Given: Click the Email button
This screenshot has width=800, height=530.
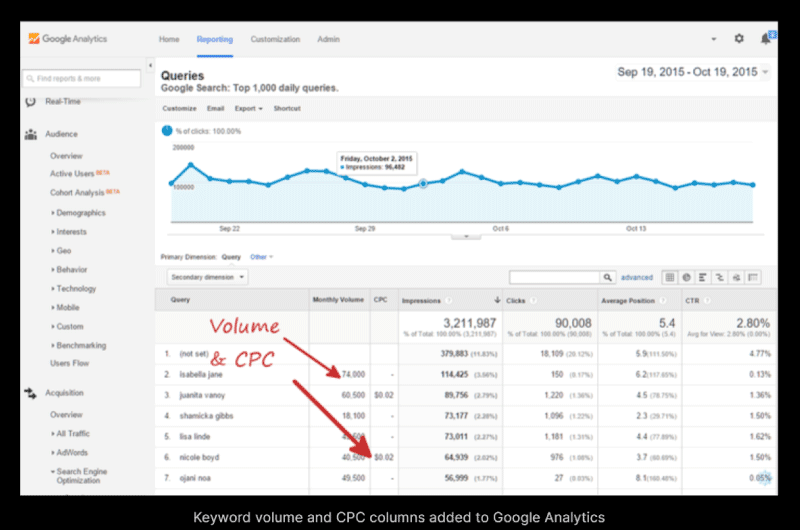Looking at the screenshot, I should coord(215,108).
